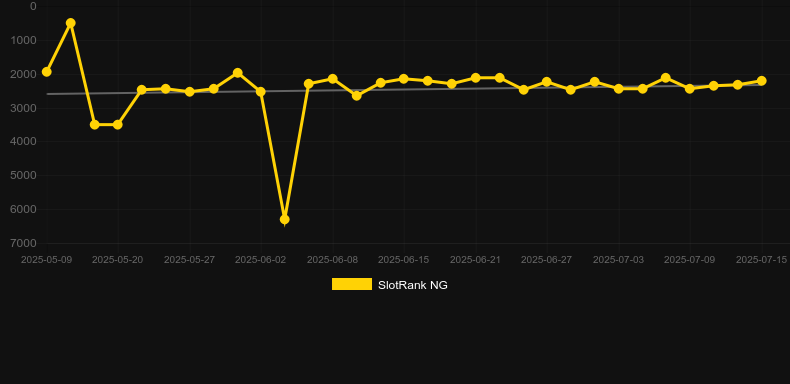Toggle the SlotRank NG legend label
This screenshot has height=384, width=790.
point(413,285)
